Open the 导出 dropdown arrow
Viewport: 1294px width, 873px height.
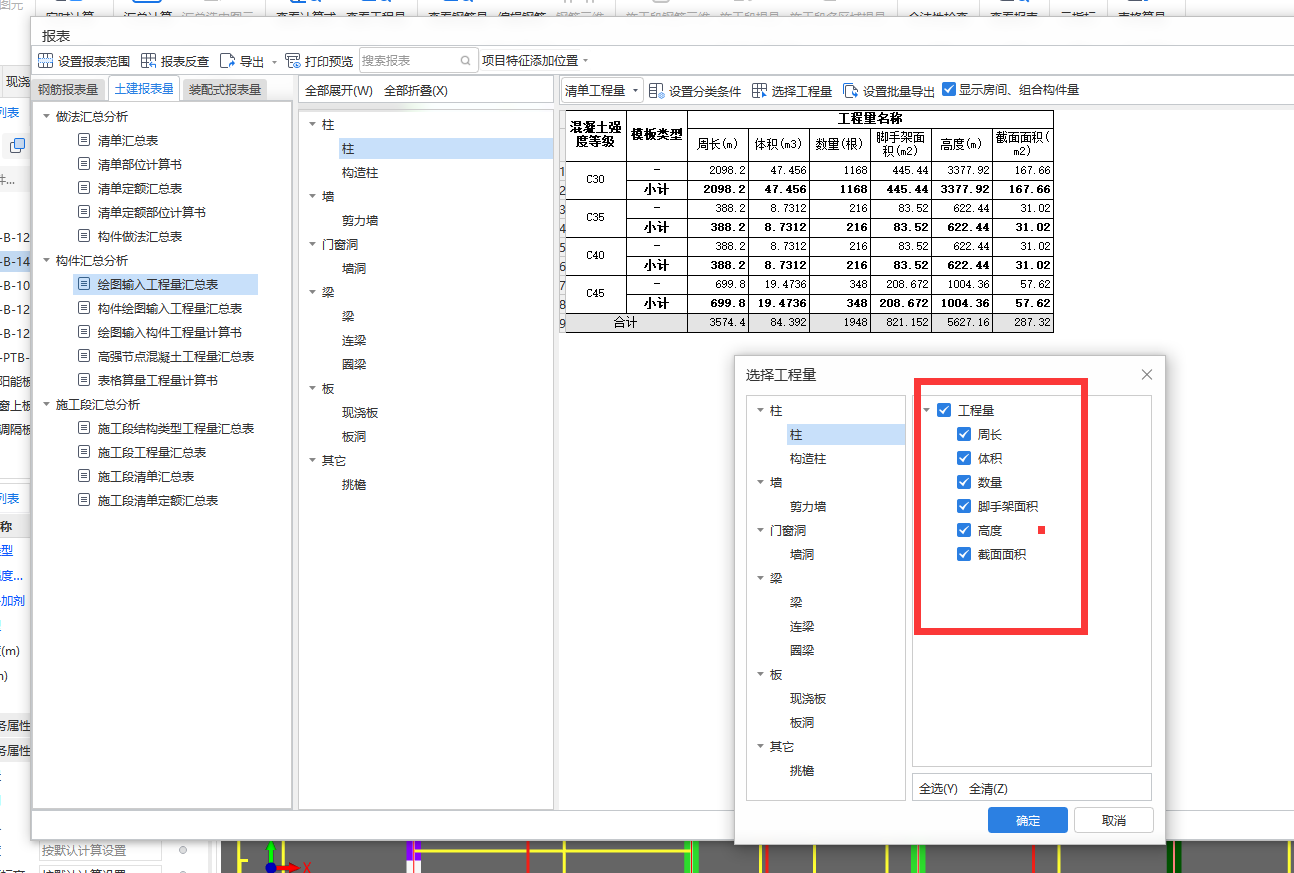[x=275, y=62]
